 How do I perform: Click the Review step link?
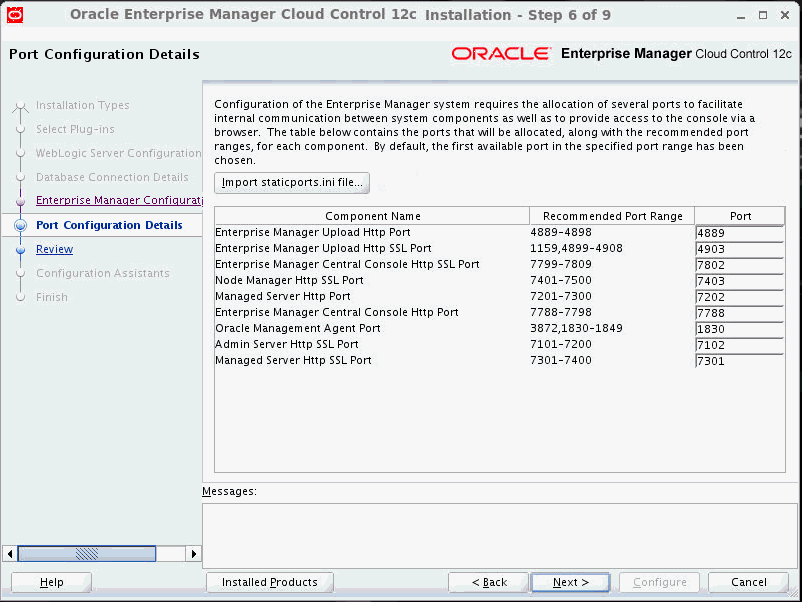54,249
